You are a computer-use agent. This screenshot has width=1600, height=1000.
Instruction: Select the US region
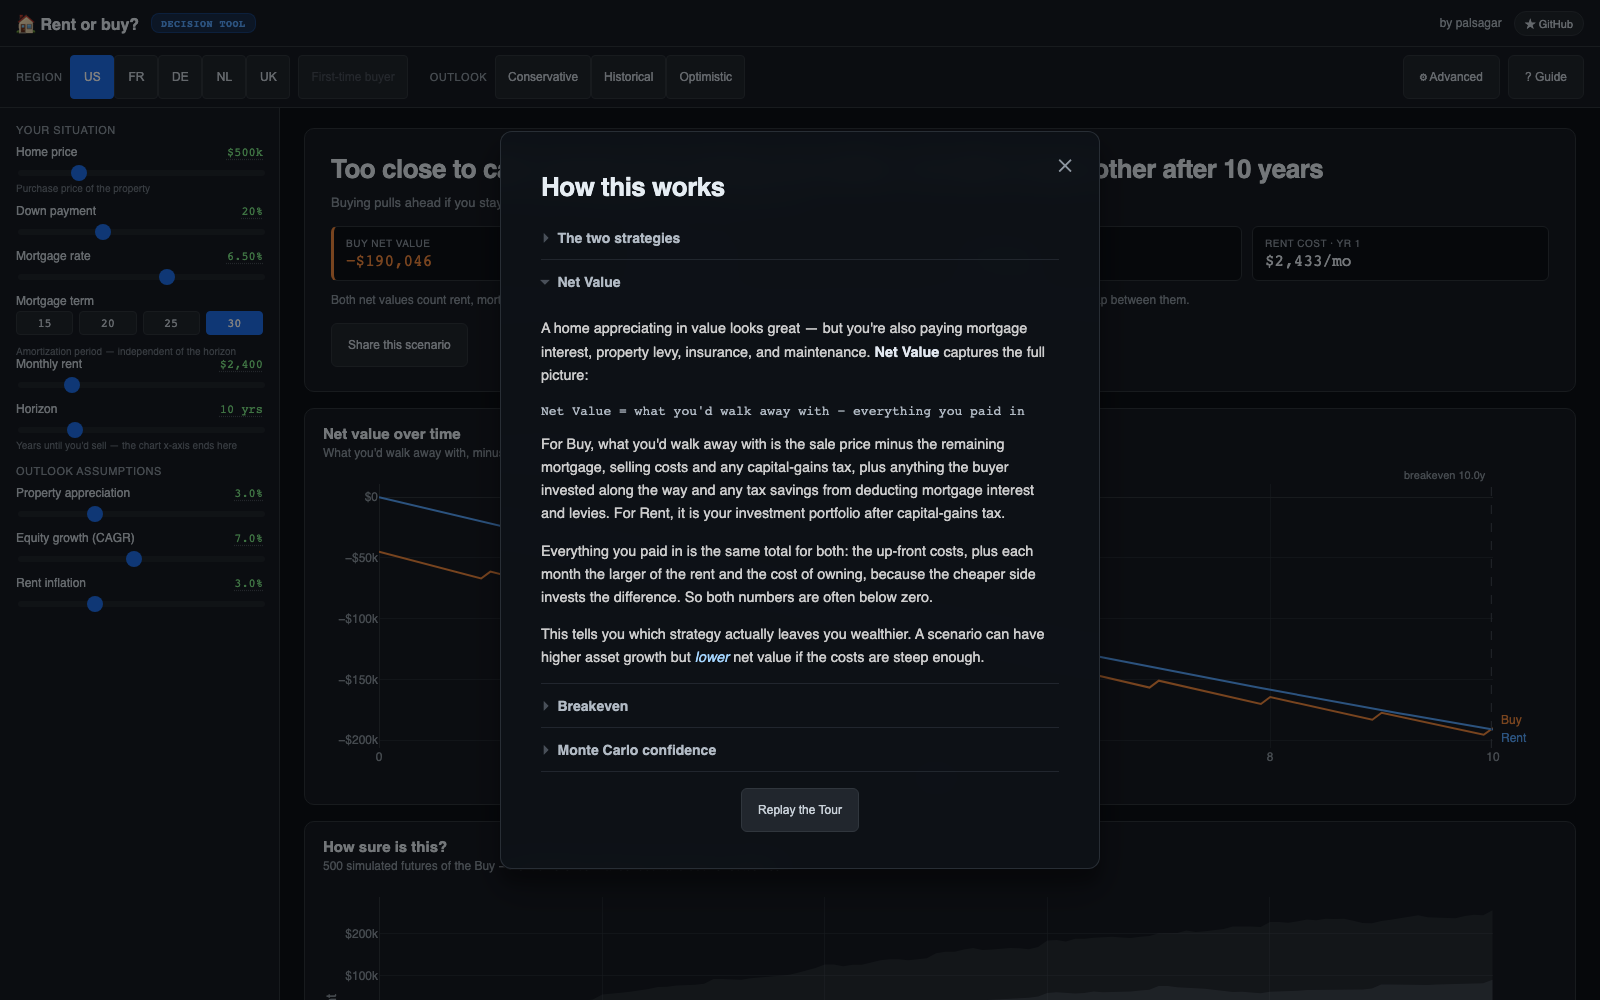92,77
